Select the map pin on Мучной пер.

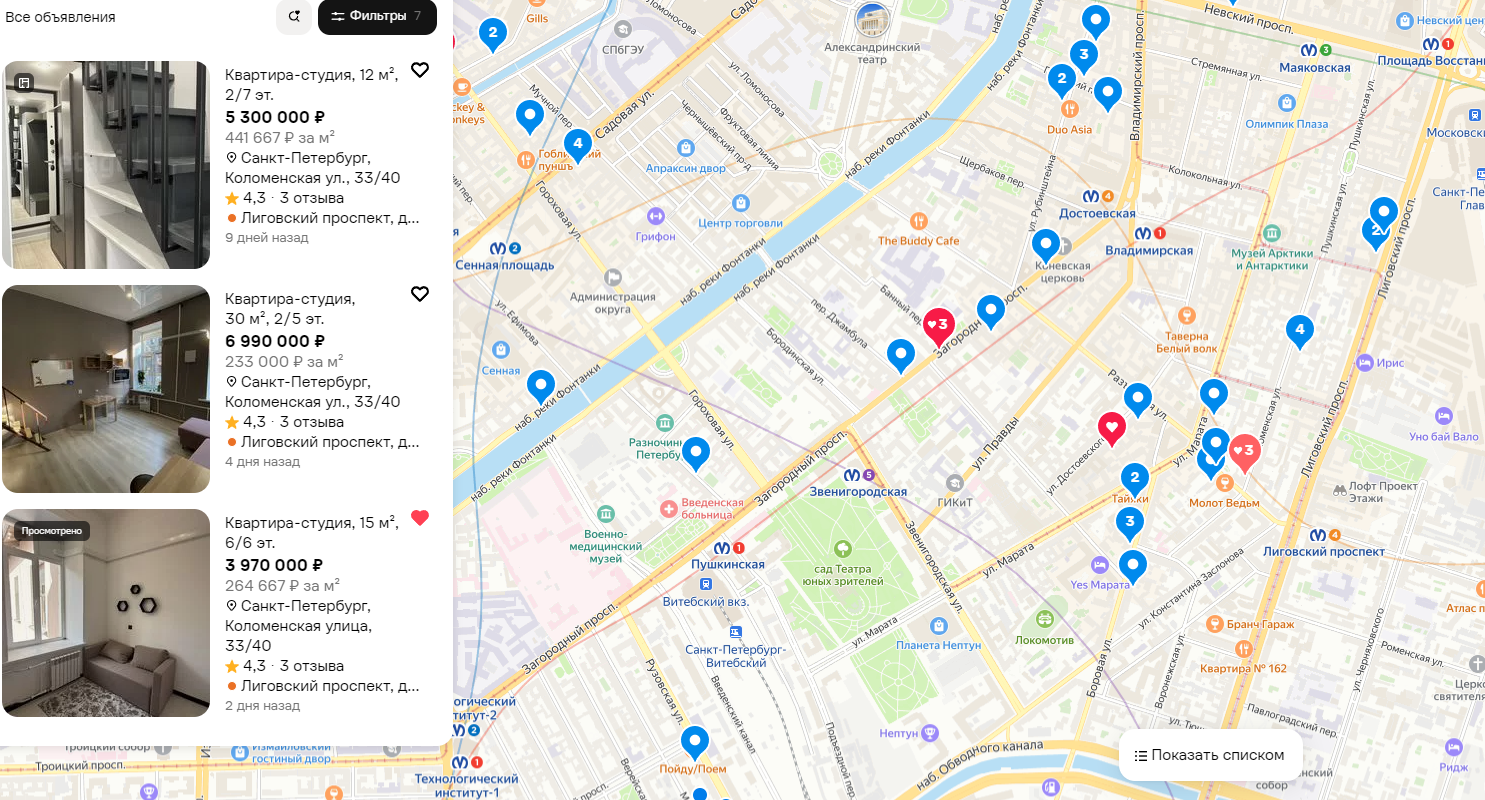point(529,116)
